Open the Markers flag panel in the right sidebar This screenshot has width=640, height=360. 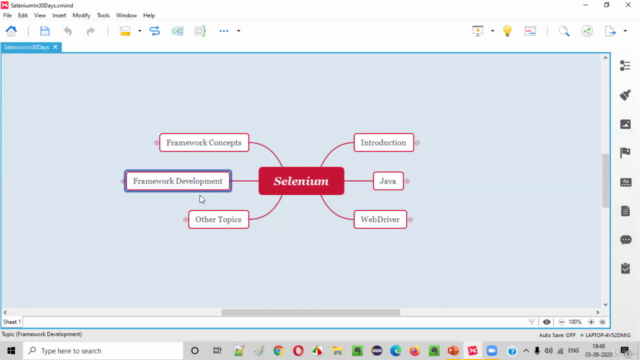tap(625, 153)
